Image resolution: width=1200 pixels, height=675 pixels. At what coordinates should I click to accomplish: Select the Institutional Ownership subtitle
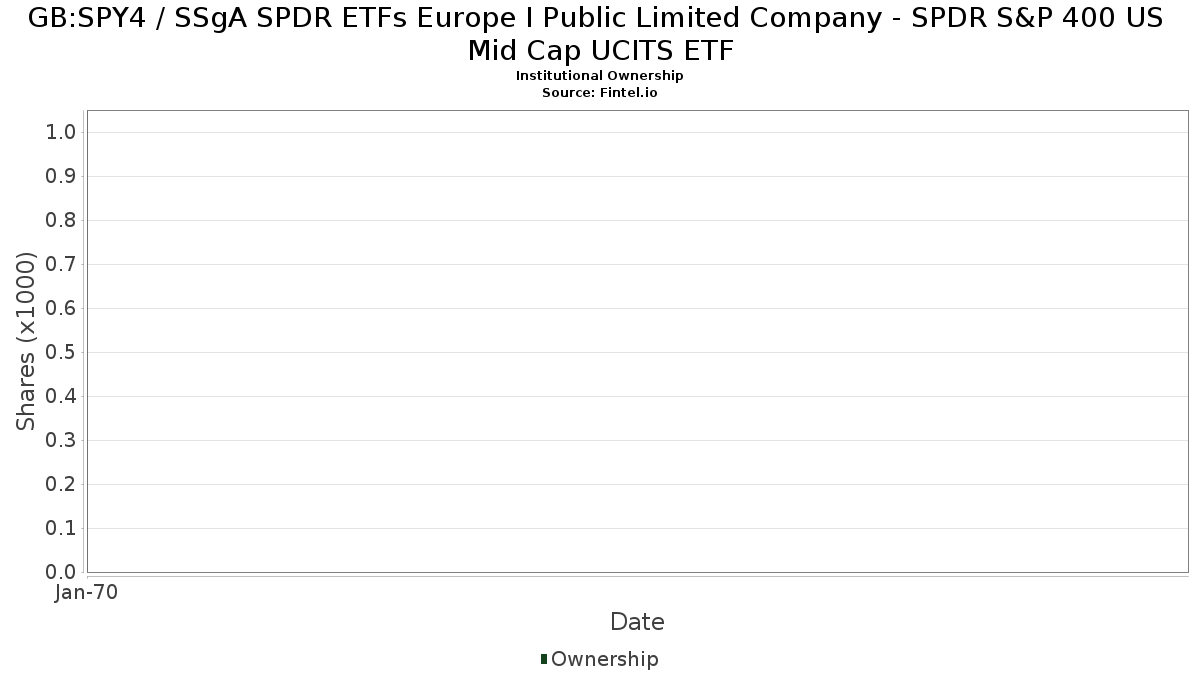point(599,76)
